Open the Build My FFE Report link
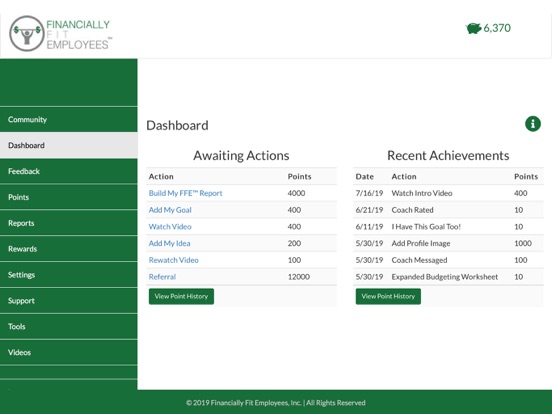The width and height of the screenshot is (552, 414). (185, 193)
